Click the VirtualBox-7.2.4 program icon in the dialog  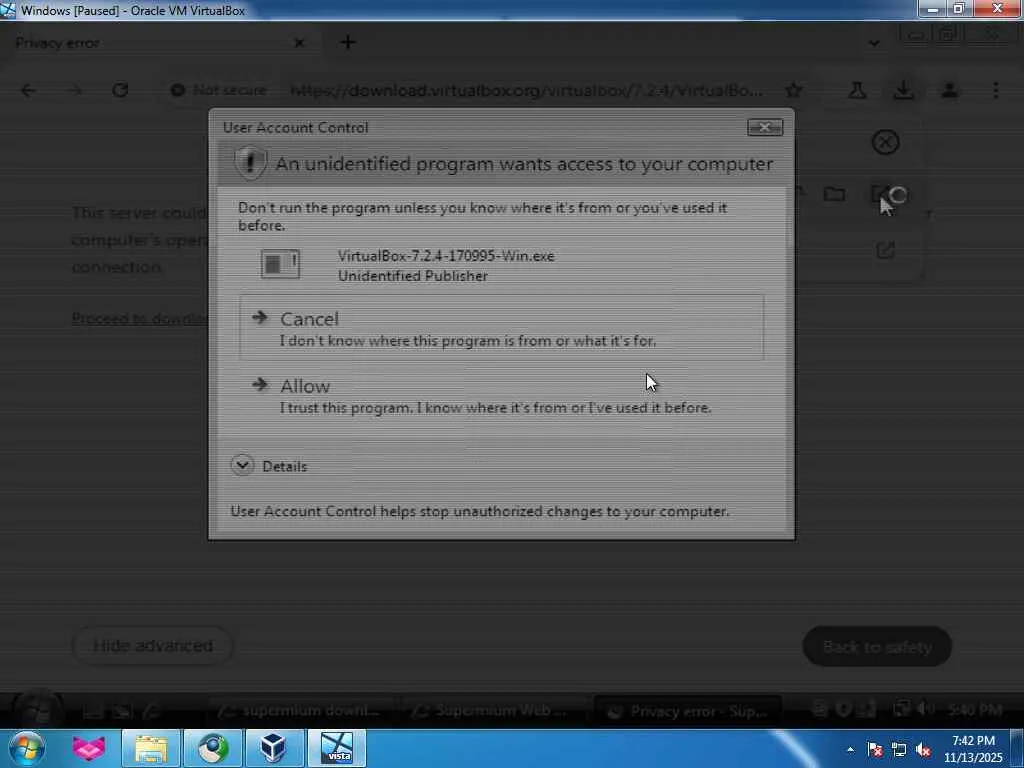pos(280,264)
